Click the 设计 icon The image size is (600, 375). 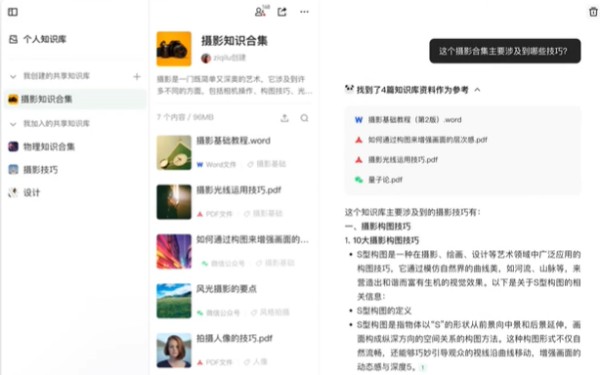click(x=13, y=192)
